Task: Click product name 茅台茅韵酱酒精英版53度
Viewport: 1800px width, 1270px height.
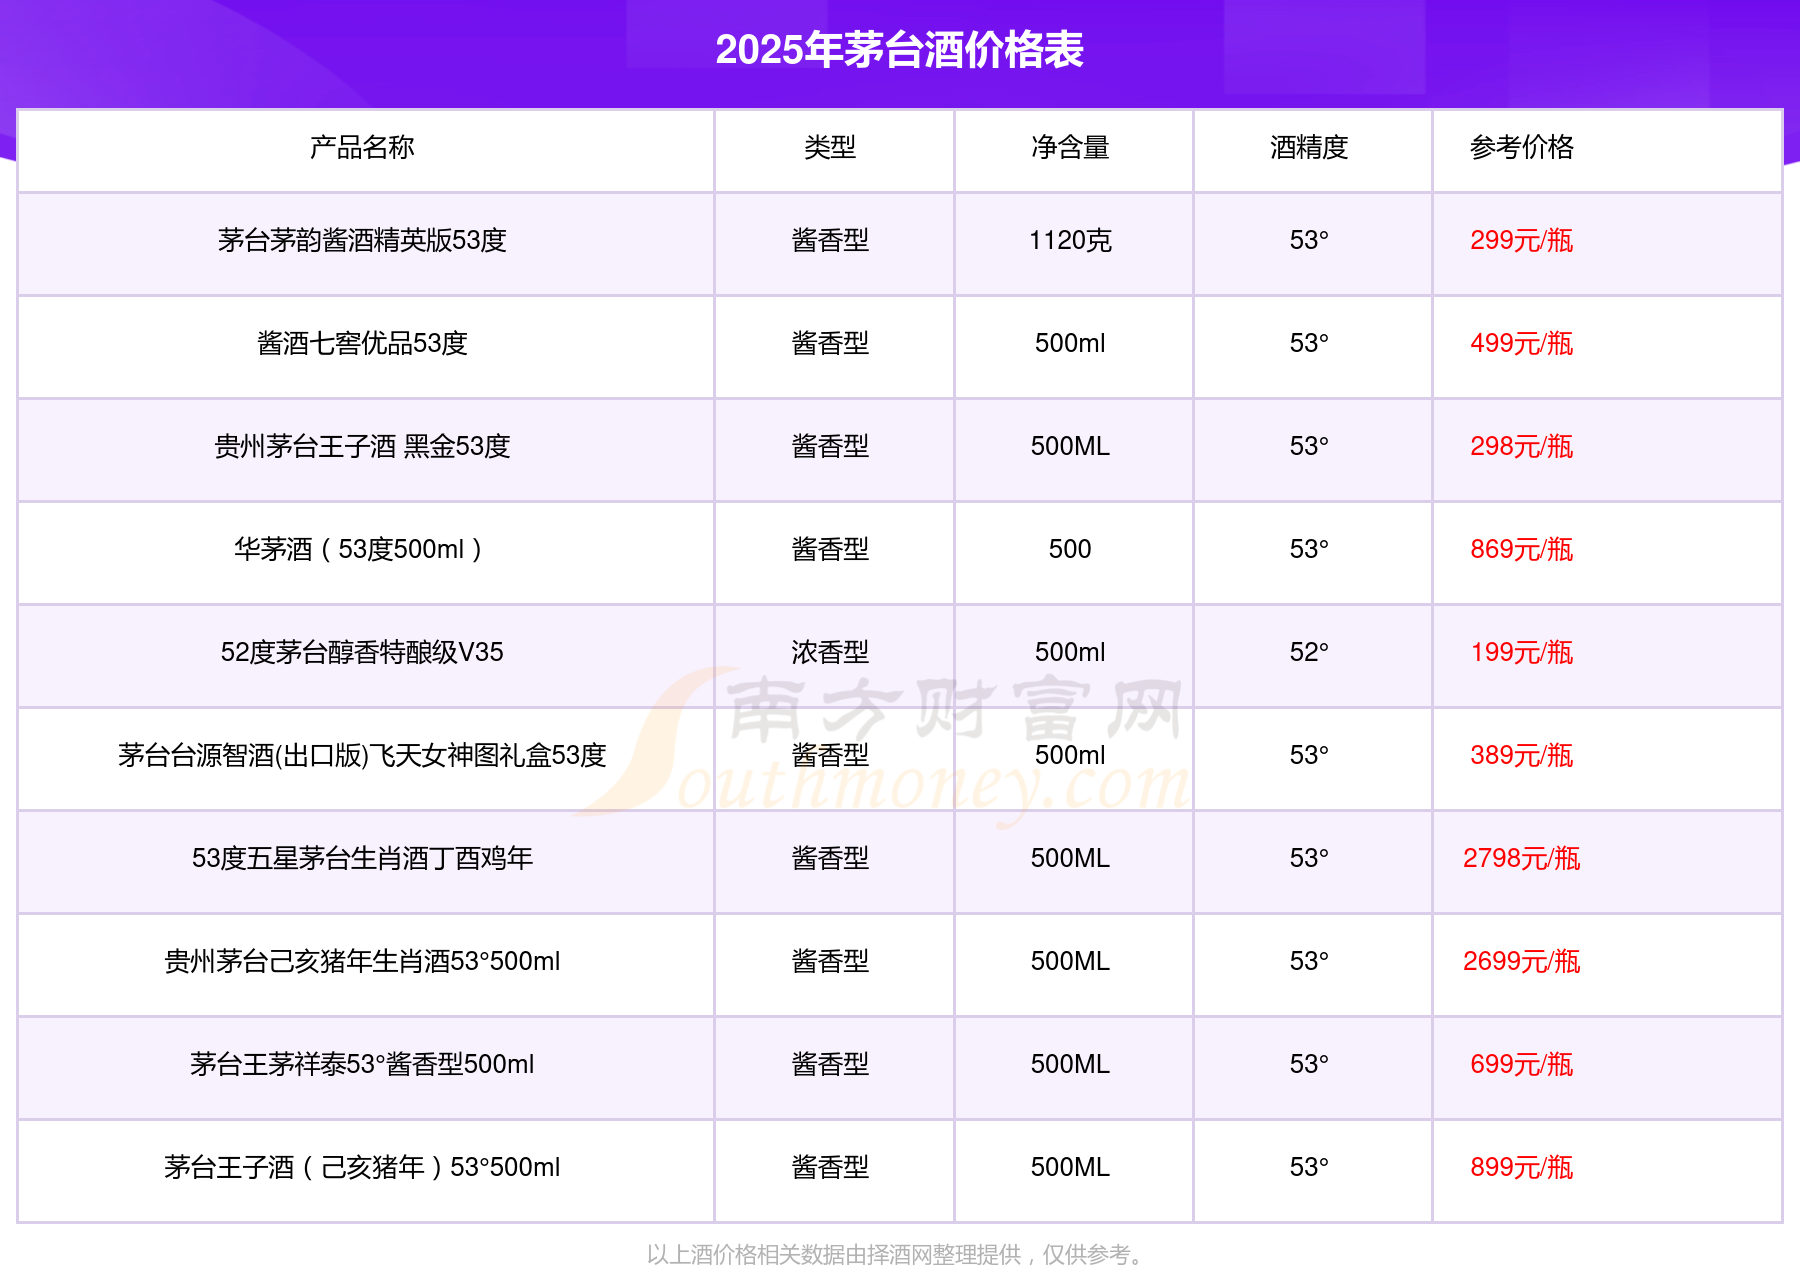Action: 362,241
